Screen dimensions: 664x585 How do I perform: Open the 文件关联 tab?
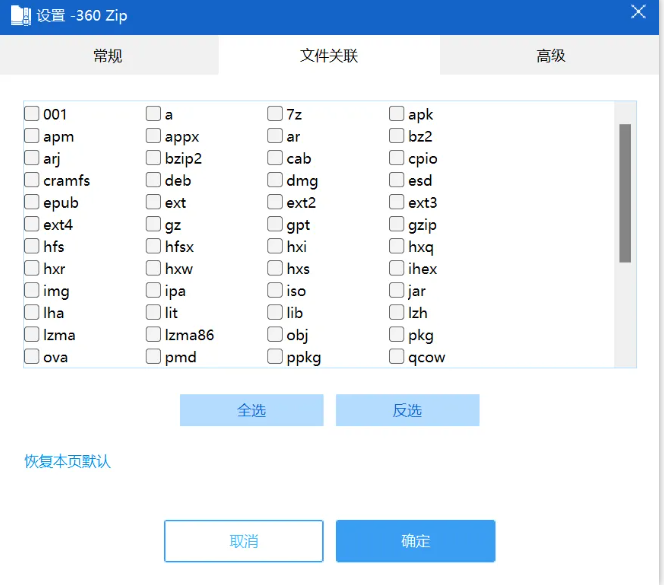(x=329, y=55)
